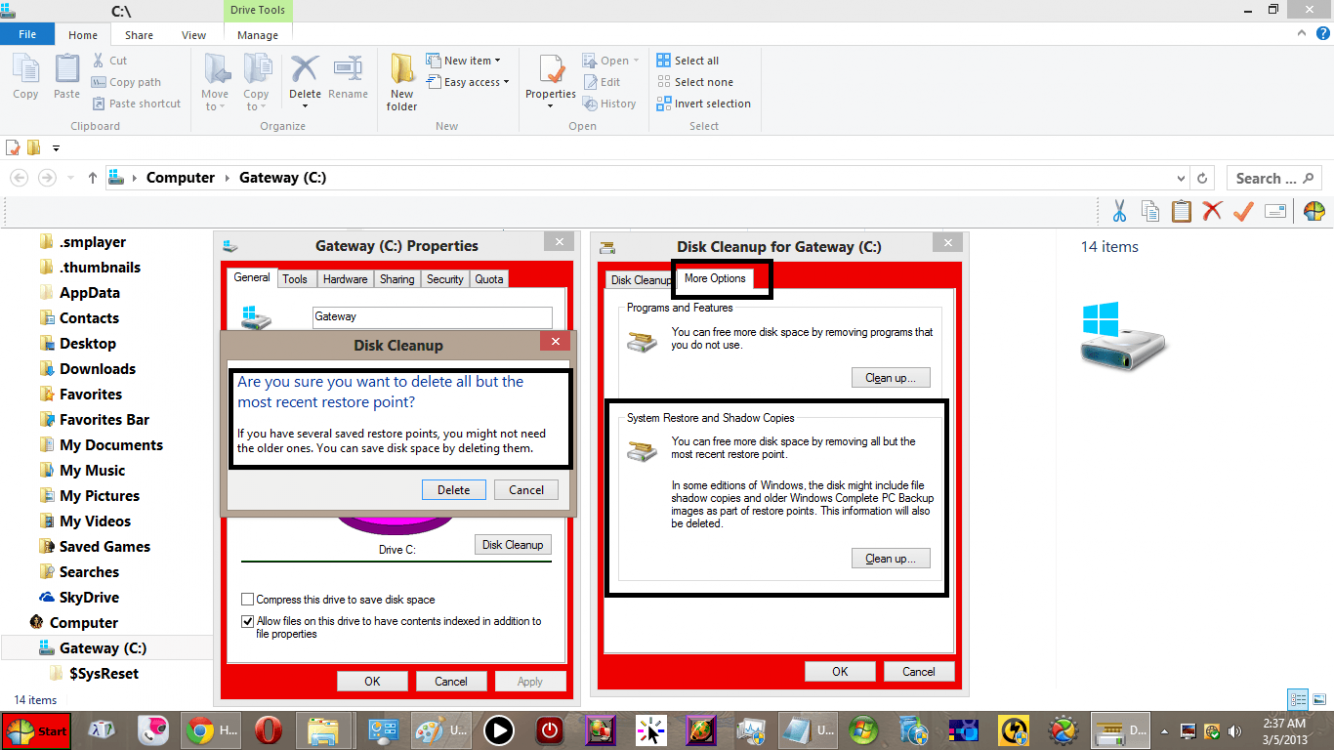Select Downloads in the navigation pane
The width and height of the screenshot is (1334, 750).
pos(97,369)
